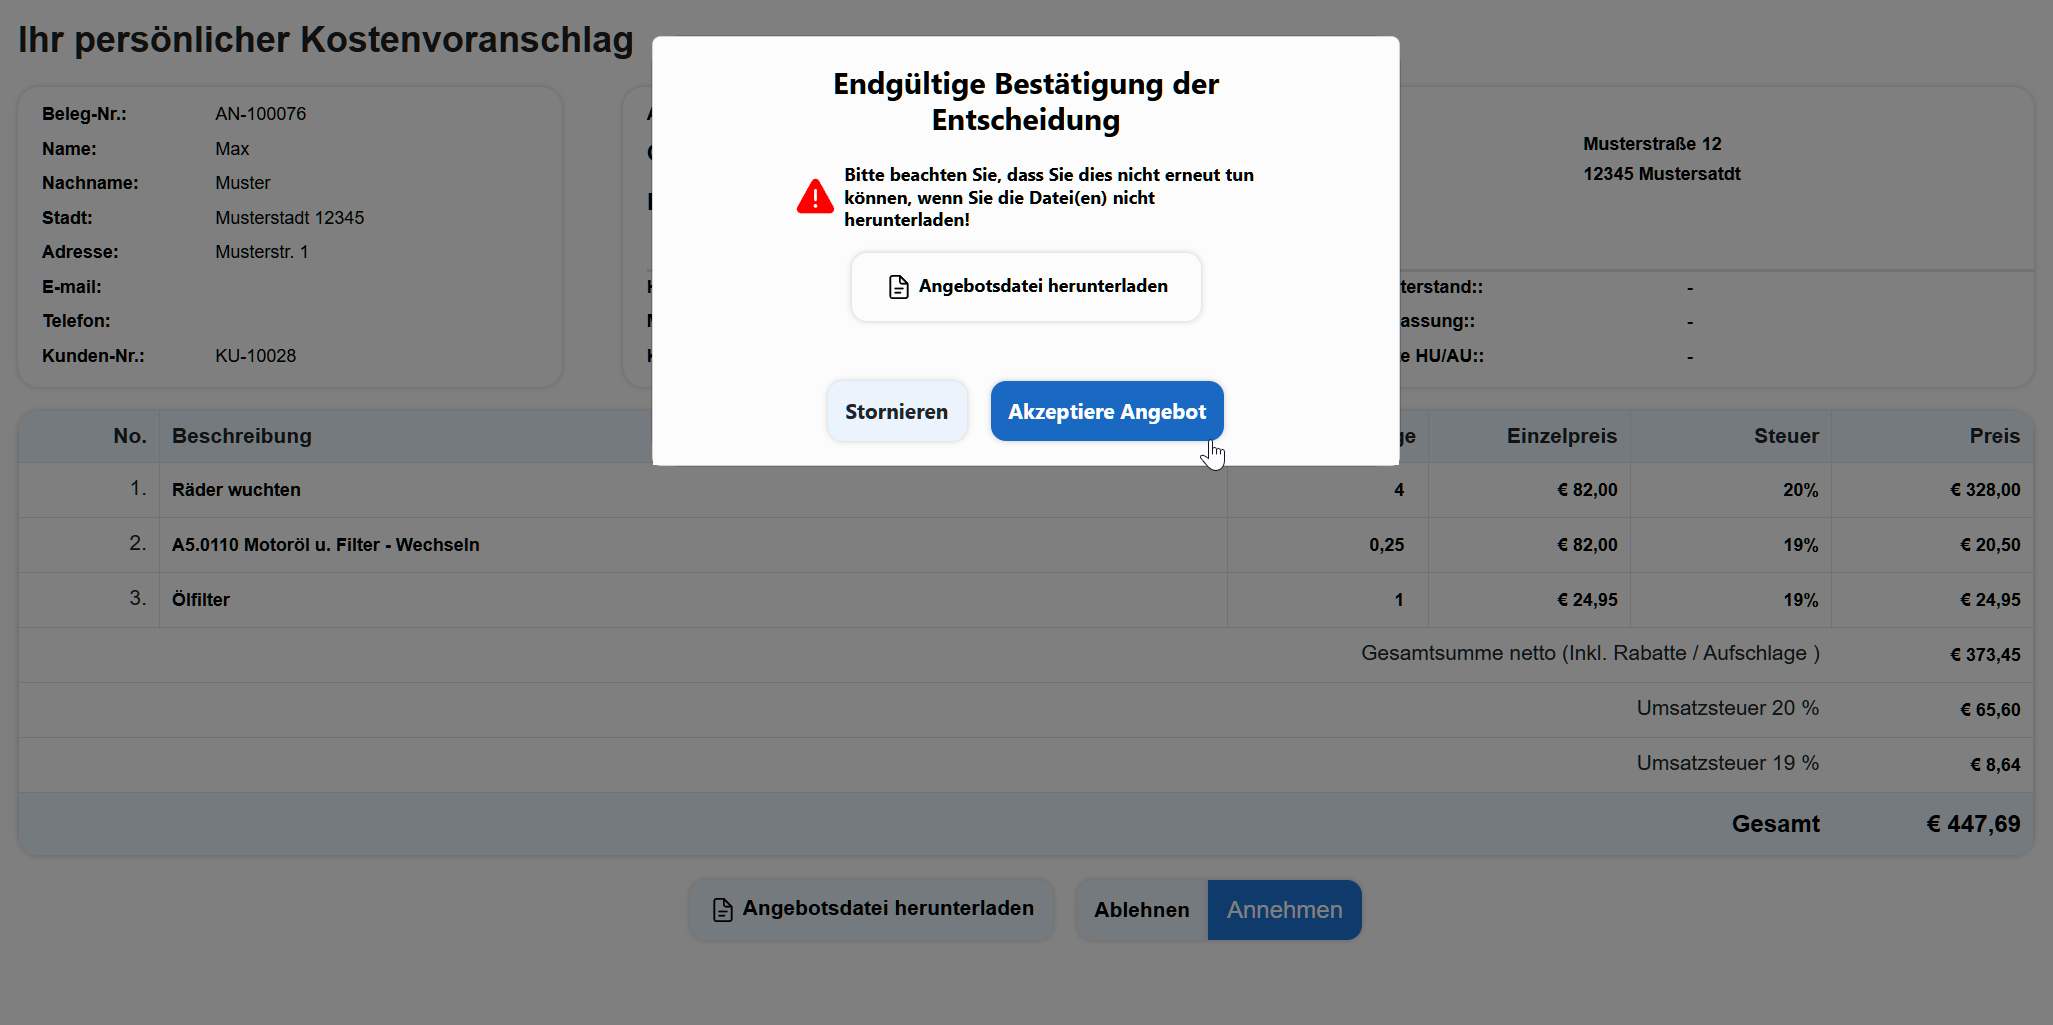The width and height of the screenshot is (2053, 1025).
Task: Click the price € 328,00
Action: coord(1985,490)
